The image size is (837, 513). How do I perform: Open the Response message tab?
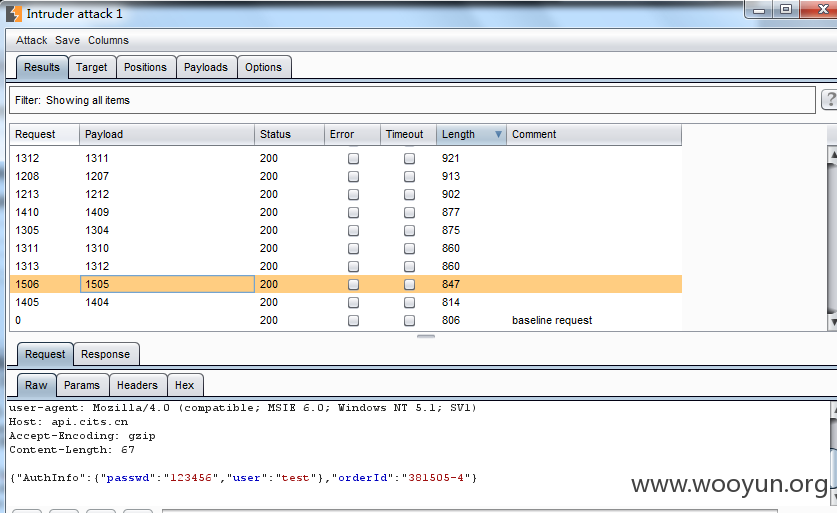106,354
